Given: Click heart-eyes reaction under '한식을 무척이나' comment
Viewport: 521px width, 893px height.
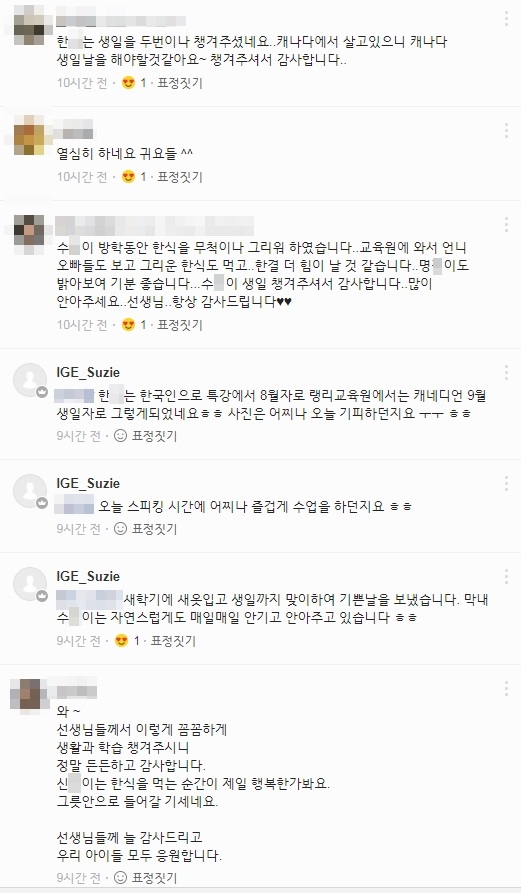Looking at the screenshot, I should 129,325.
